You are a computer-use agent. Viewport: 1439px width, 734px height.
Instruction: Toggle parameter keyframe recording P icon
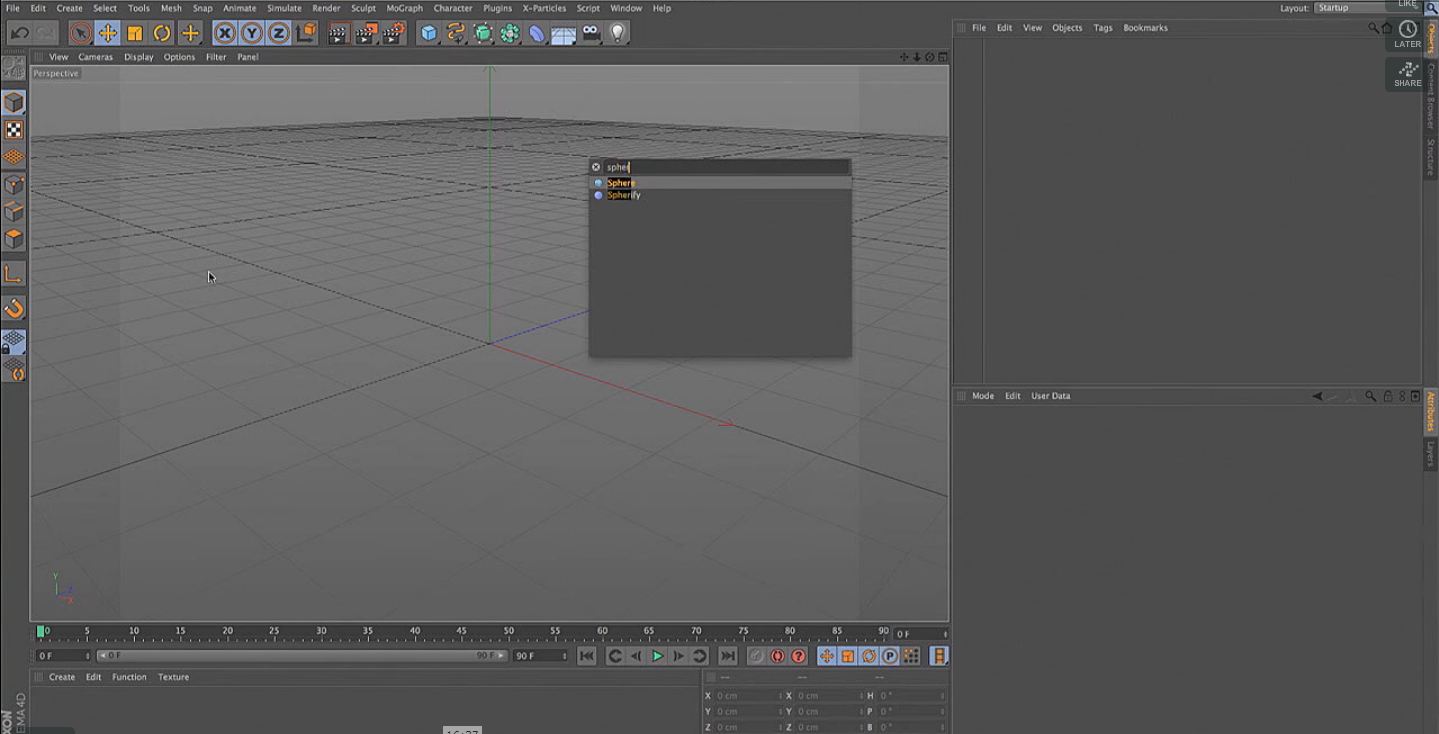pos(889,656)
